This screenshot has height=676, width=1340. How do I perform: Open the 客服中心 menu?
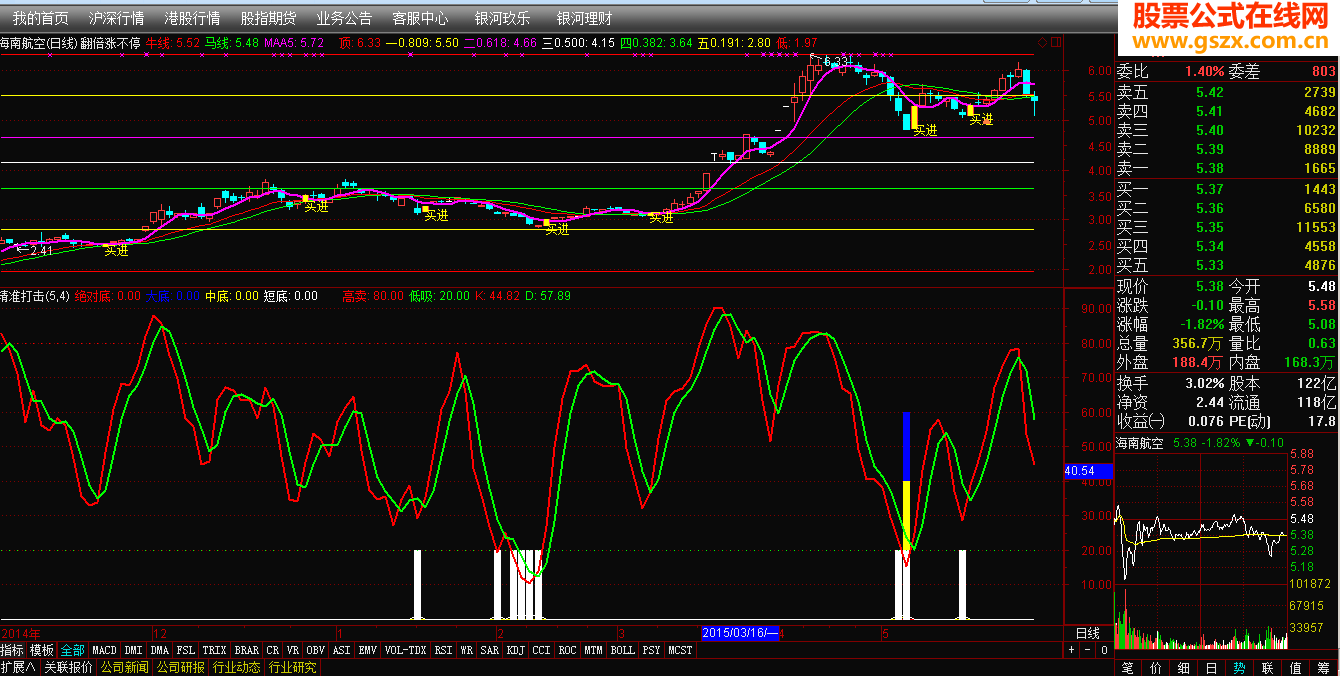pyautogui.click(x=420, y=18)
